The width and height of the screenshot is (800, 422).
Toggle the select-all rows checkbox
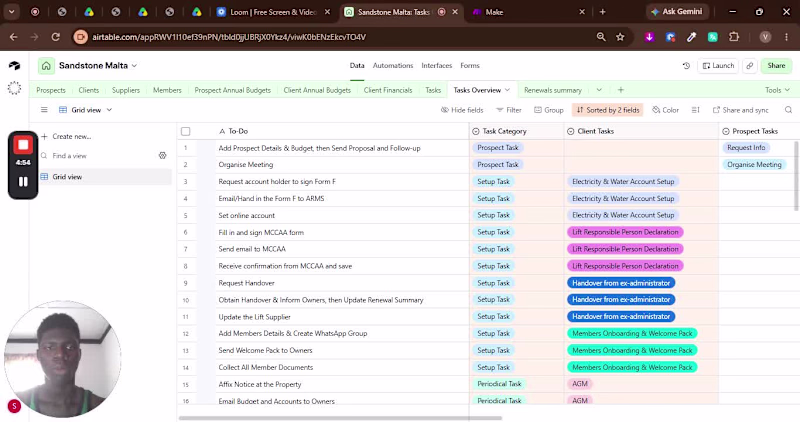pos(186,131)
